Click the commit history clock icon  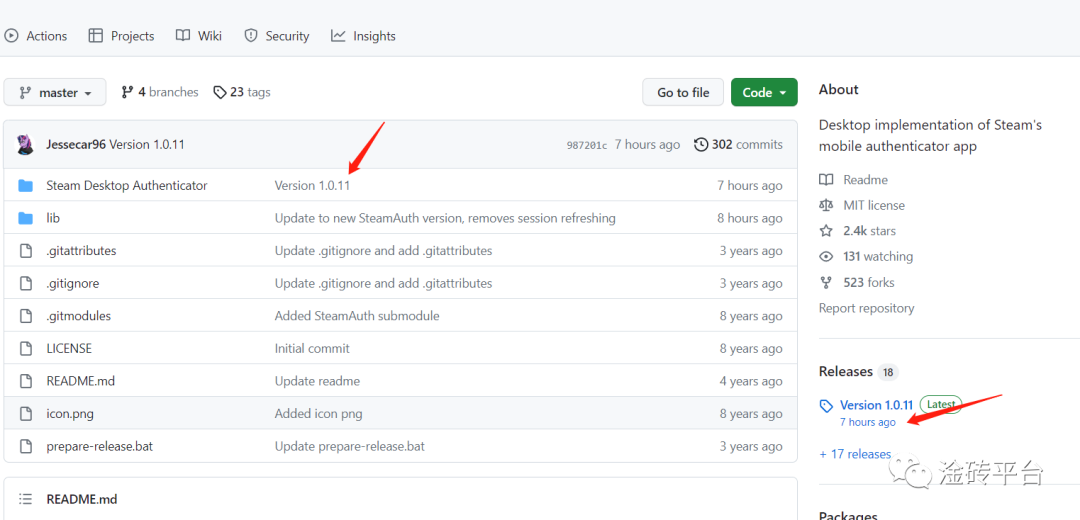(701, 145)
